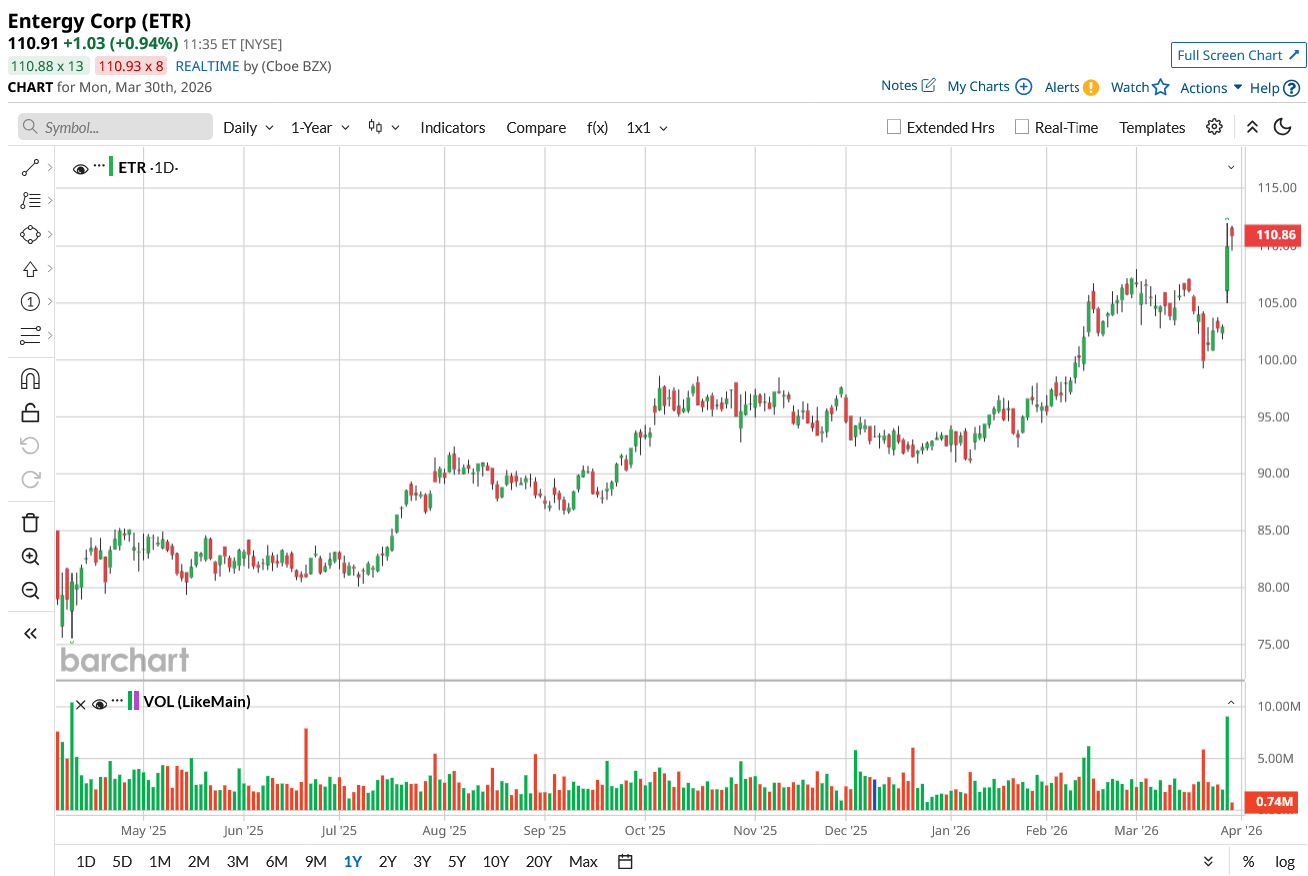This screenshot has height=876, width=1308.
Task: Follow the REALTIME link
Action: click(x=207, y=66)
